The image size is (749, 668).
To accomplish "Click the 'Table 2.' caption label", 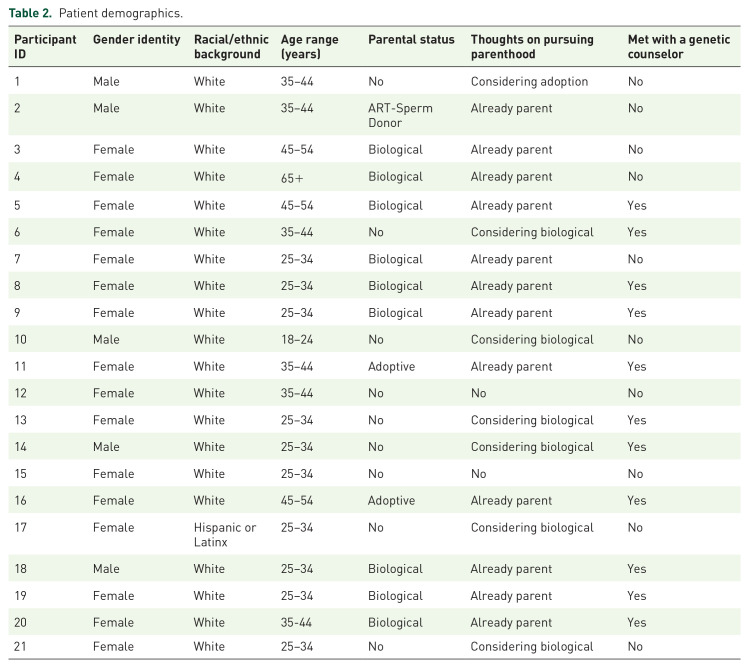I will tap(31, 13).
